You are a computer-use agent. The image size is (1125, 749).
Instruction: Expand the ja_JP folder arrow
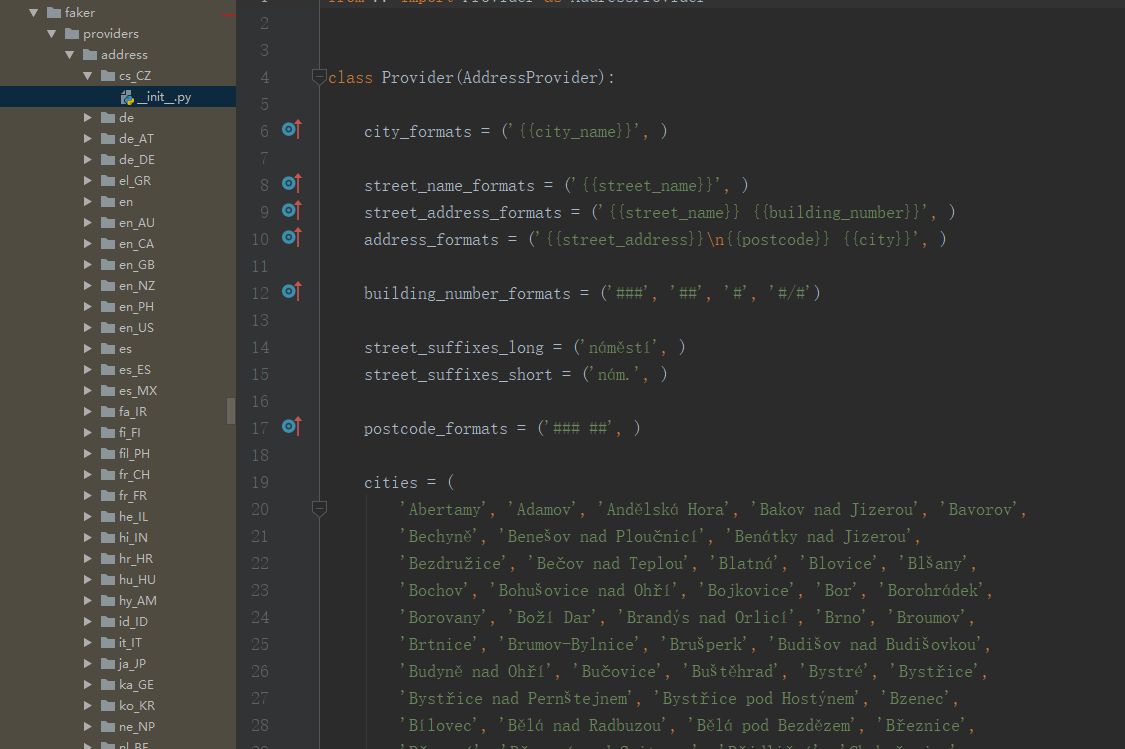tap(88, 664)
